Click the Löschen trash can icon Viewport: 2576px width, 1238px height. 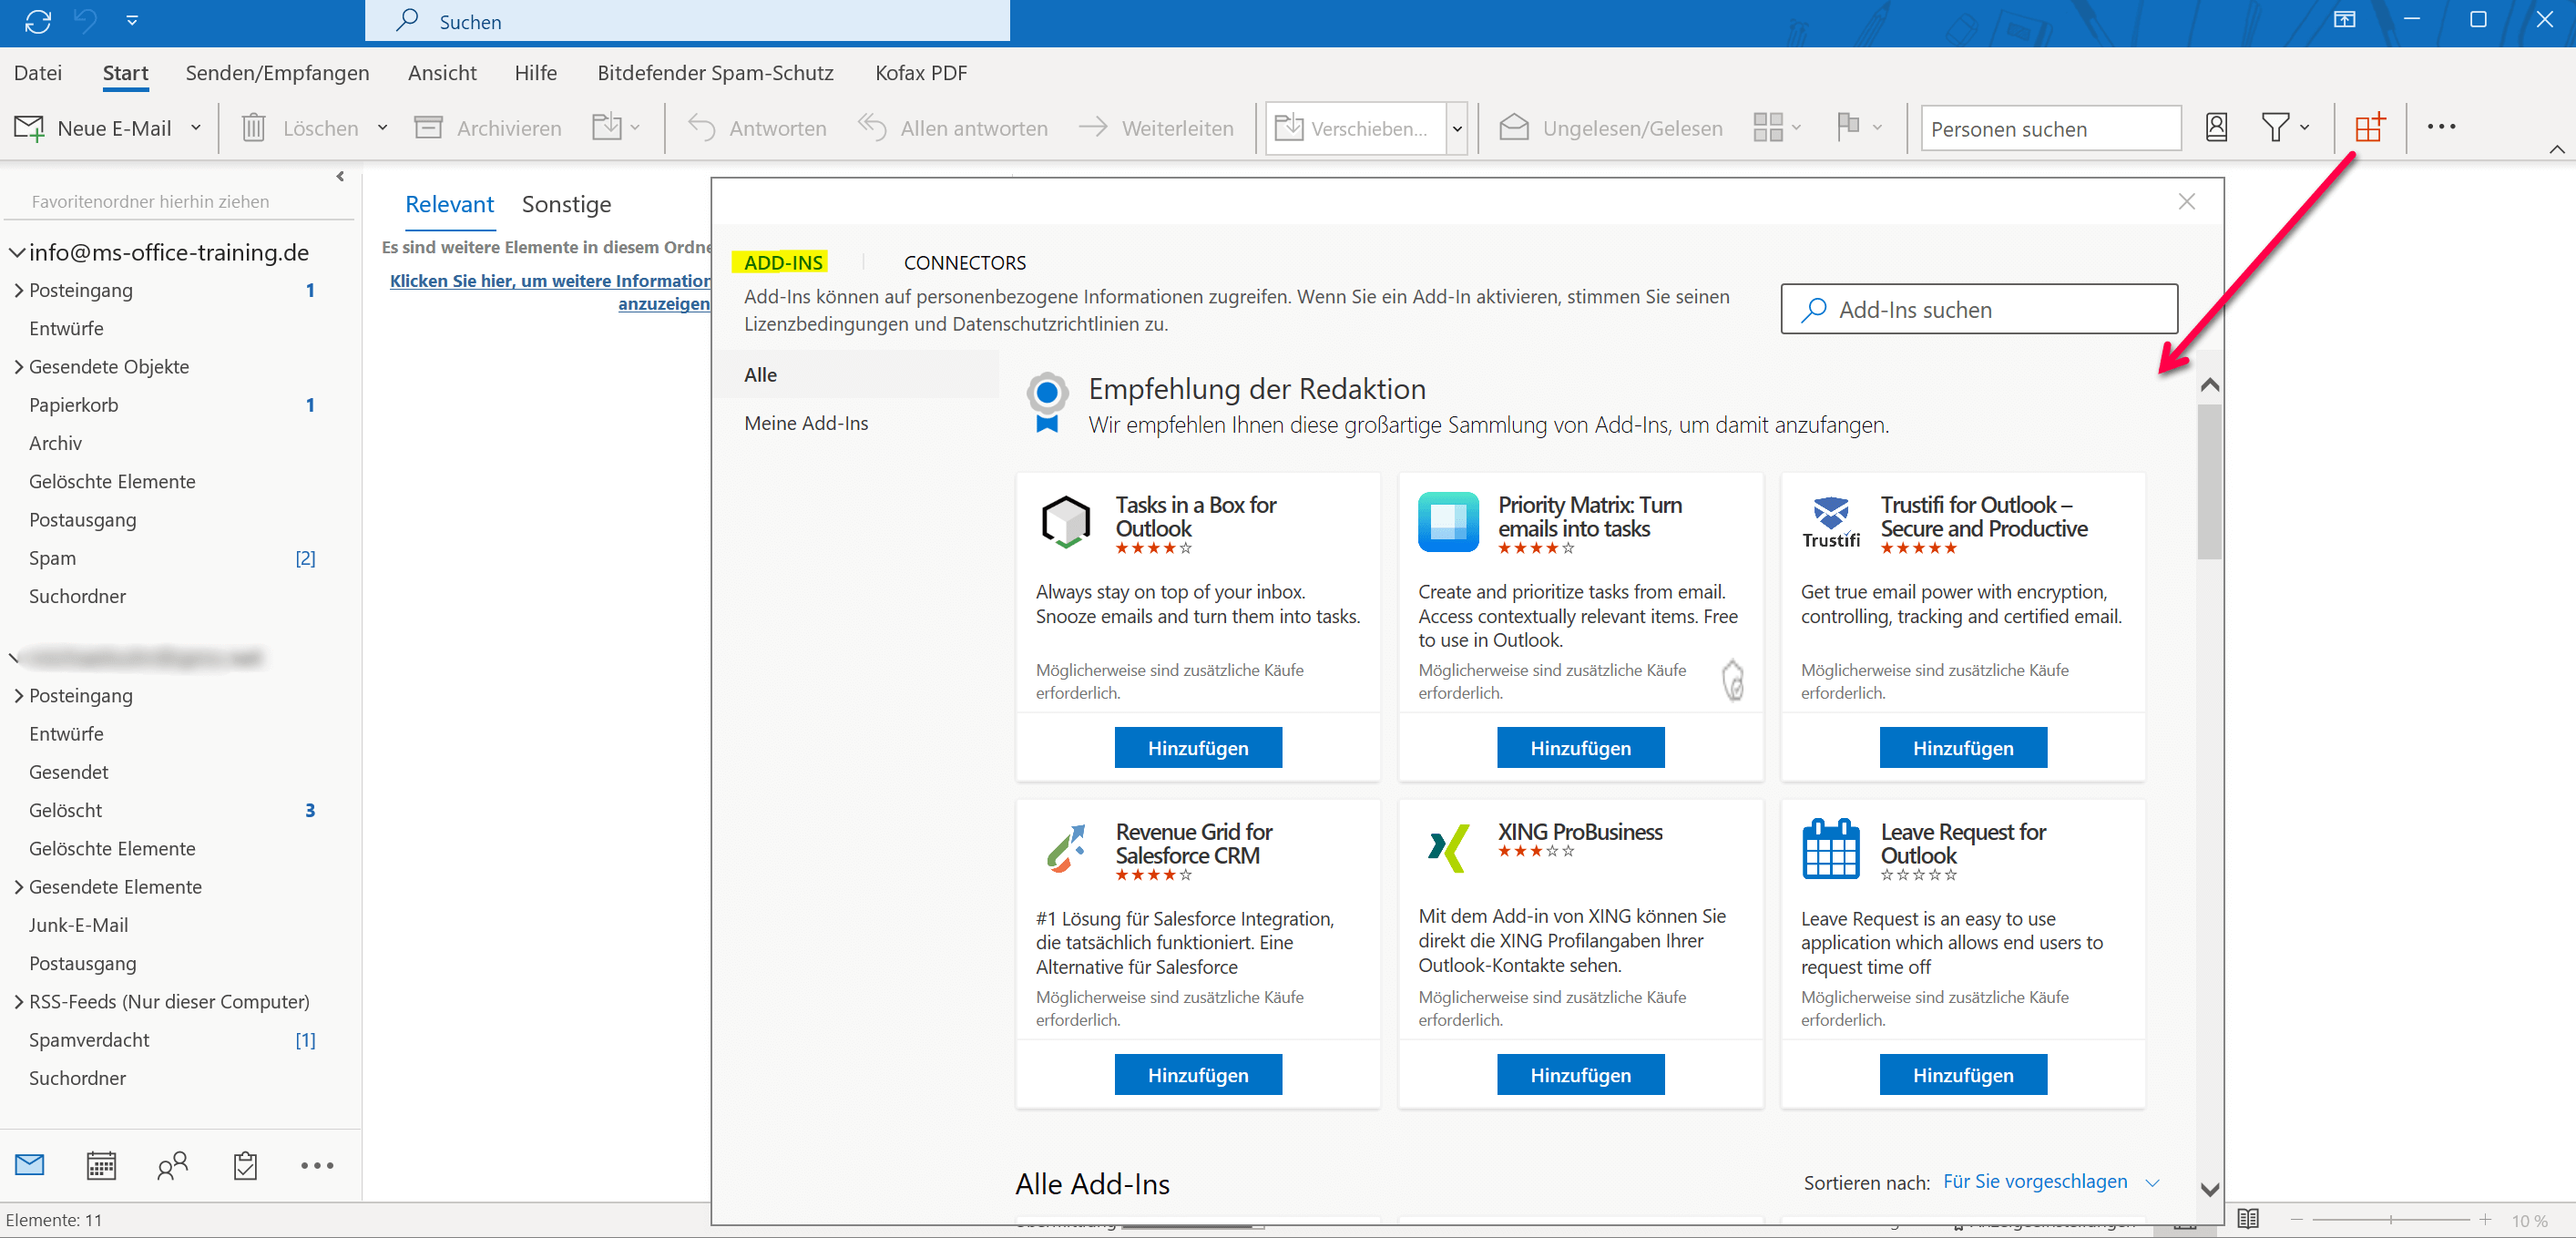point(253,128)
